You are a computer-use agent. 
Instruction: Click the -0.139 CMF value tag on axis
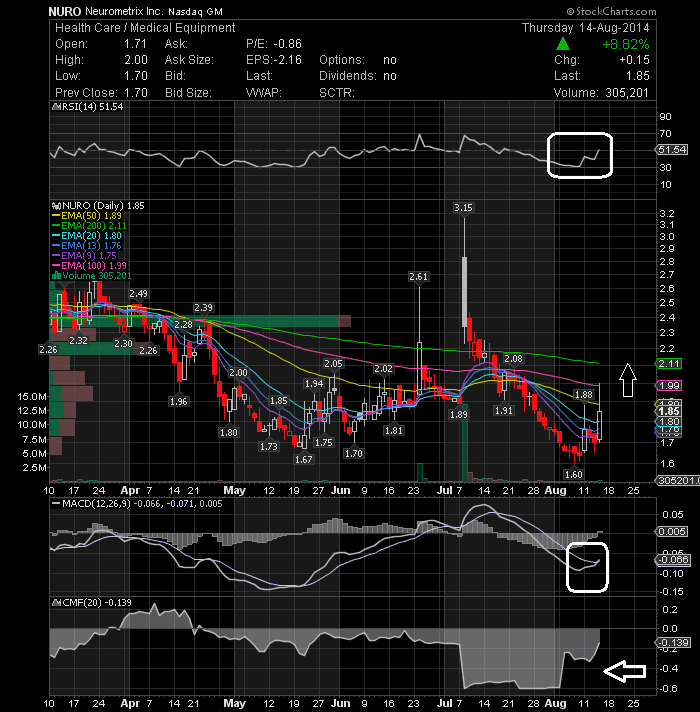point(673,643)
